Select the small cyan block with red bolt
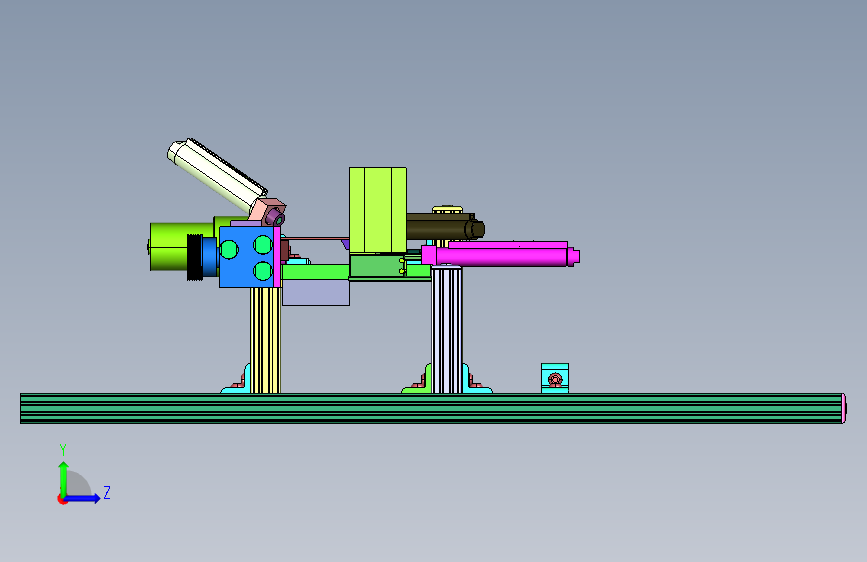867x562 pixels. pyautogui.click(x=555, y=378)
